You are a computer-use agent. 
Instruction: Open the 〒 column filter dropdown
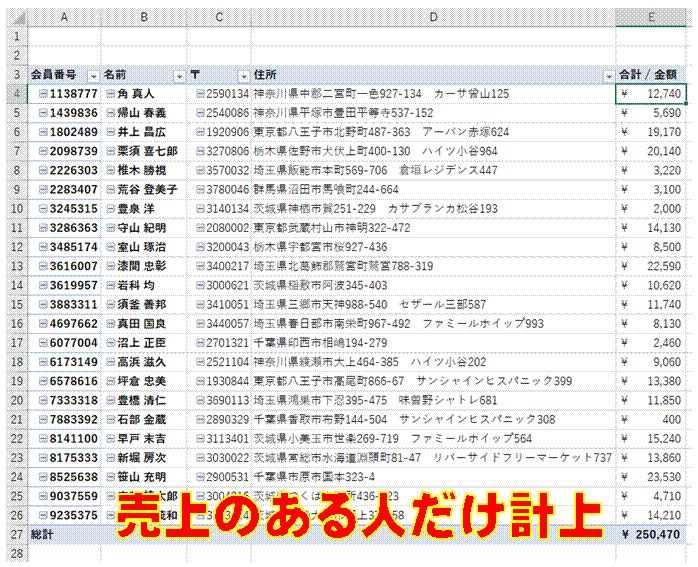click(243, 77)
